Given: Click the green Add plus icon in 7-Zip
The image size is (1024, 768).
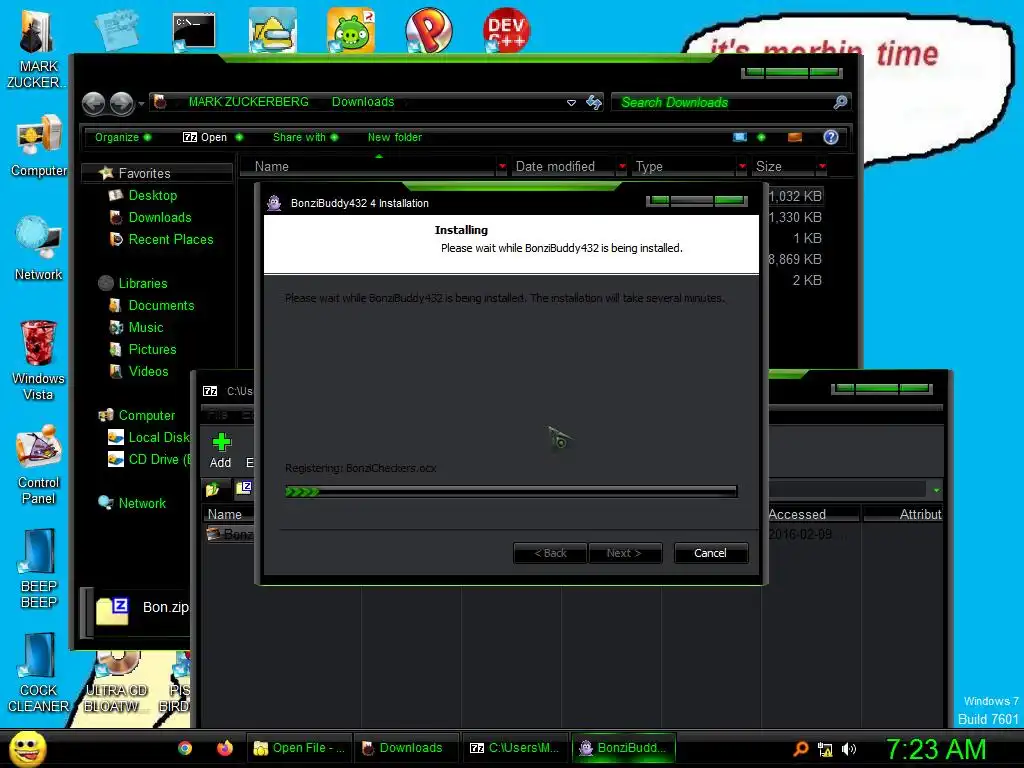Looking at the screenshot, I should pyautogui.click(x=221, y=451).
